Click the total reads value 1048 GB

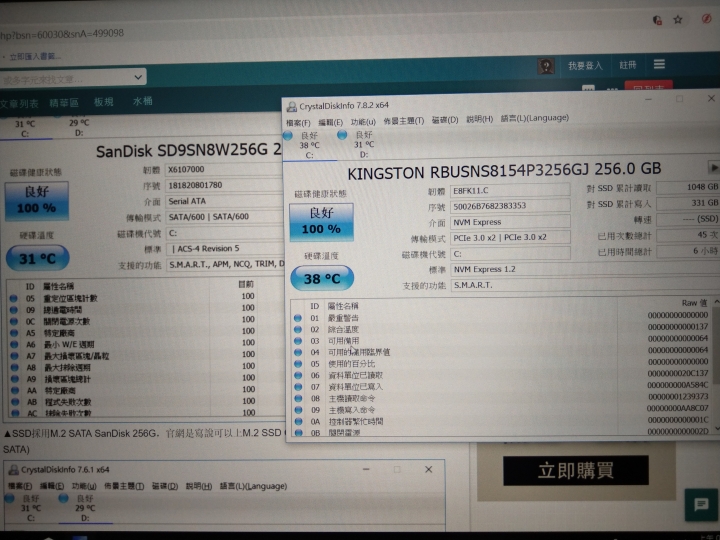click(688, 187)
